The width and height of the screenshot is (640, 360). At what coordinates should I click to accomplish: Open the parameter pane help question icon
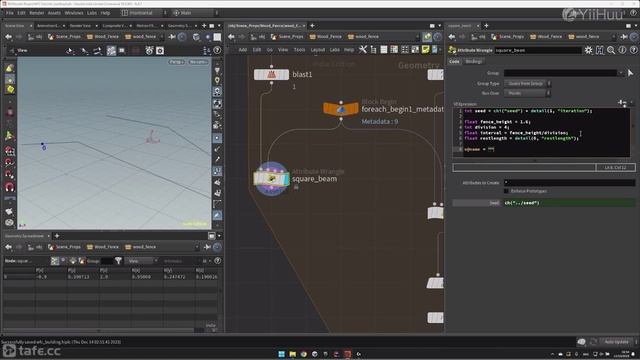coord(633,50)
